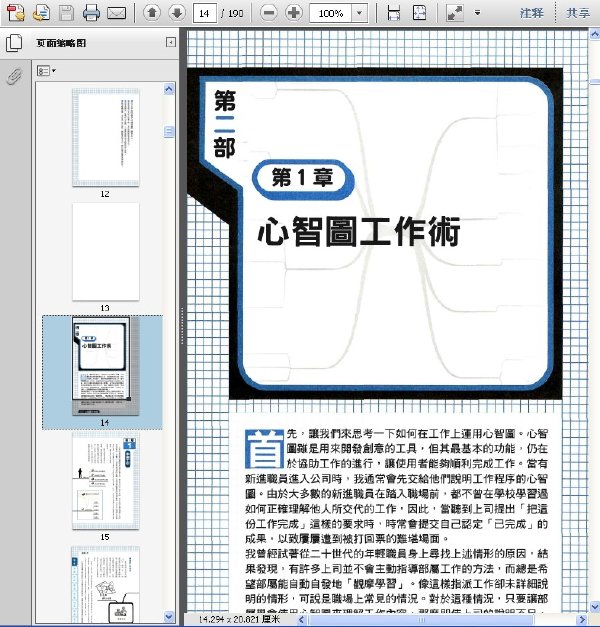Click the page size text 14.294 x 20.821 厘米
Viewport: 600px width, 627px height.
[239, 619]
